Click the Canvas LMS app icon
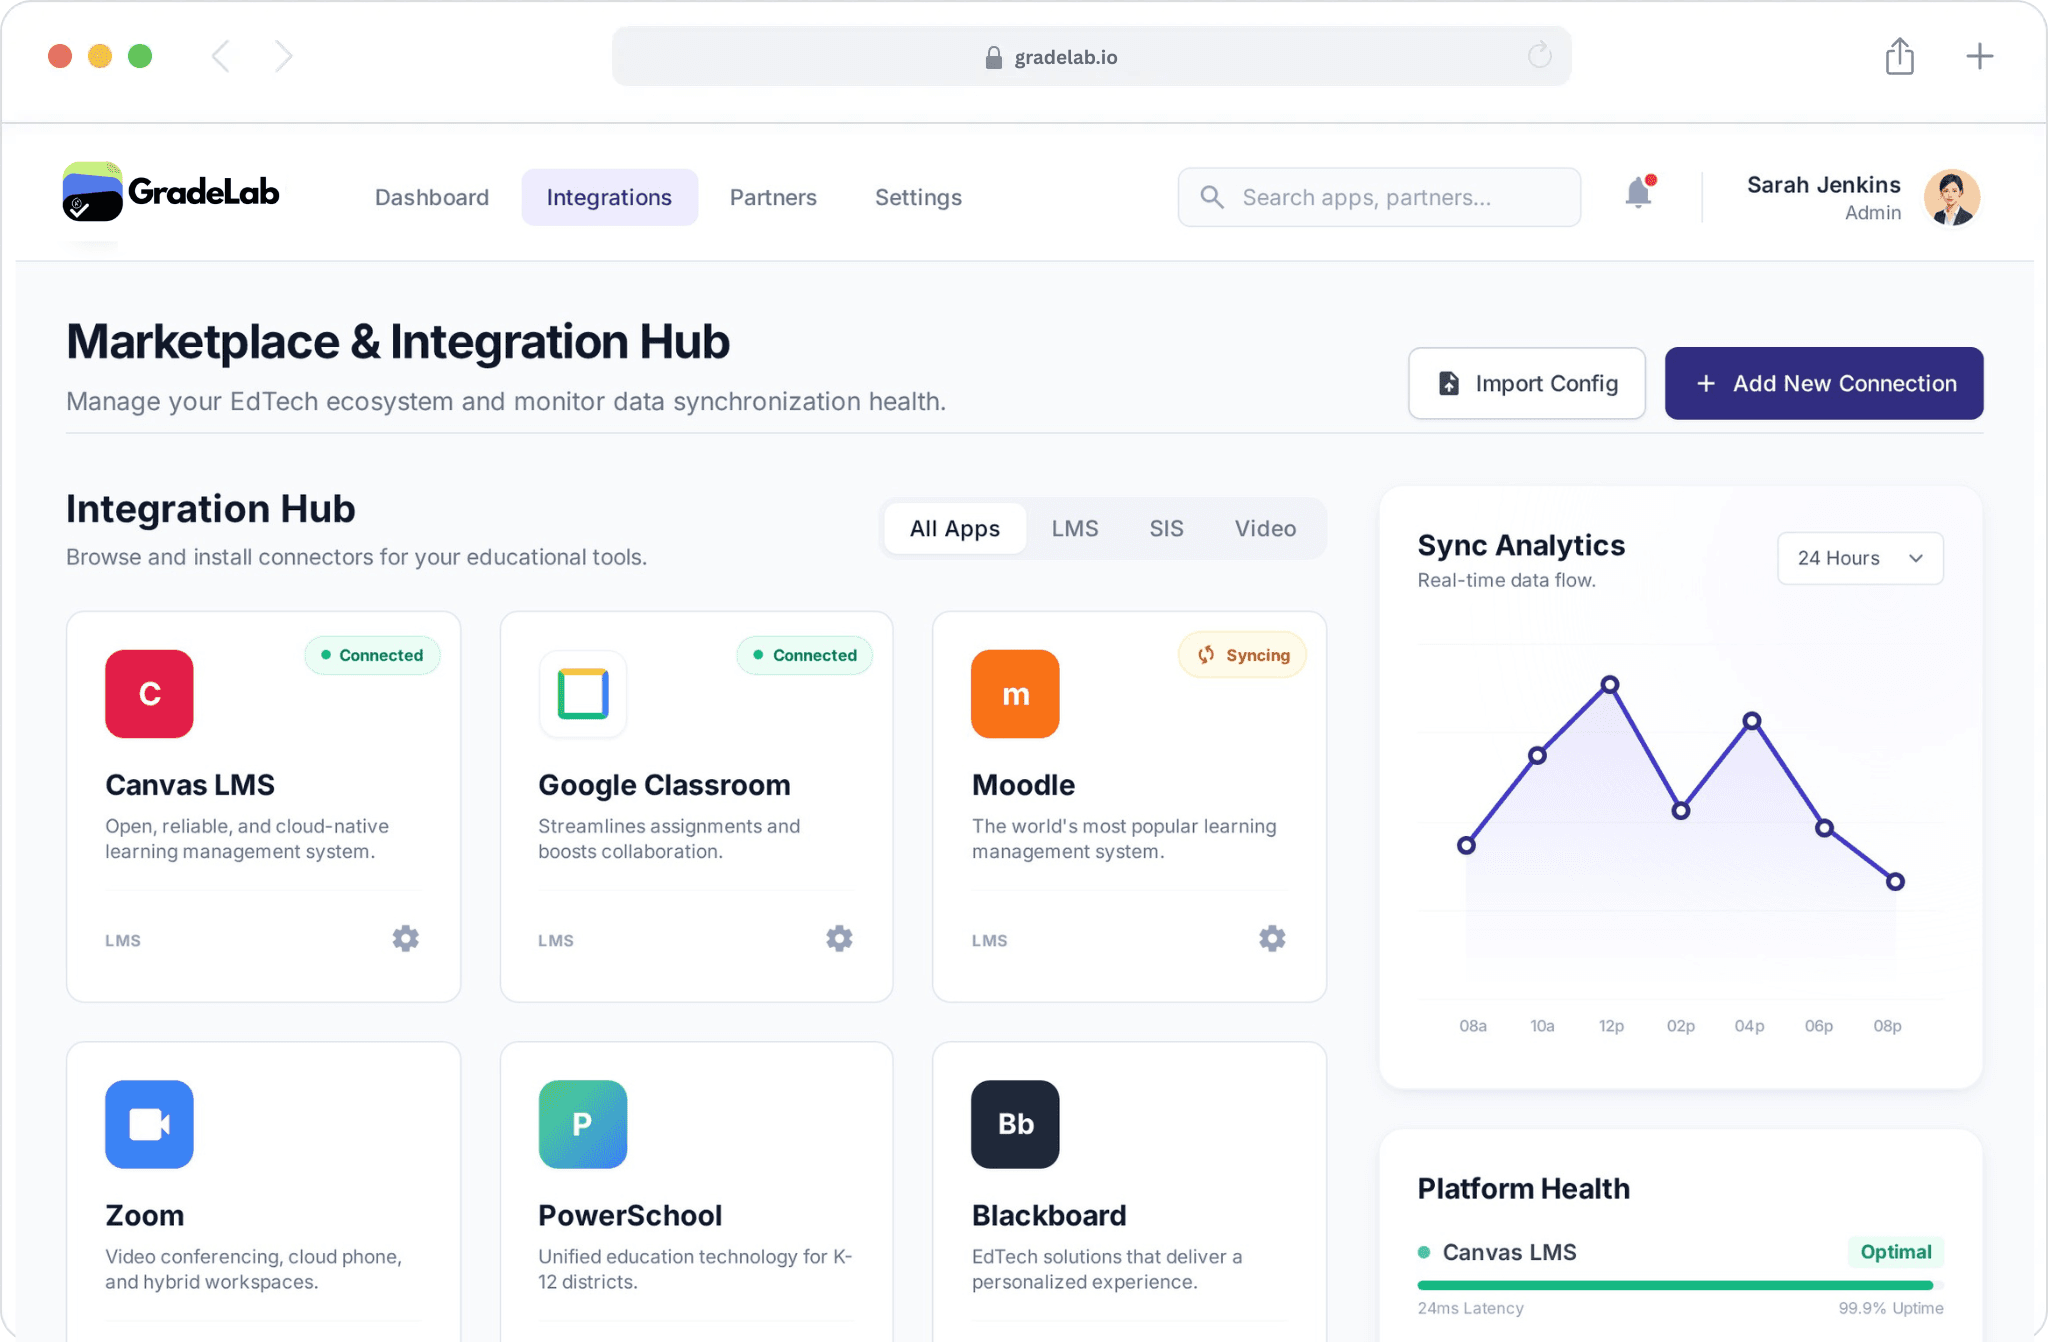The height and width of the screenshot is (1342, 2048). pyautogui.click(x=149, y=694)
